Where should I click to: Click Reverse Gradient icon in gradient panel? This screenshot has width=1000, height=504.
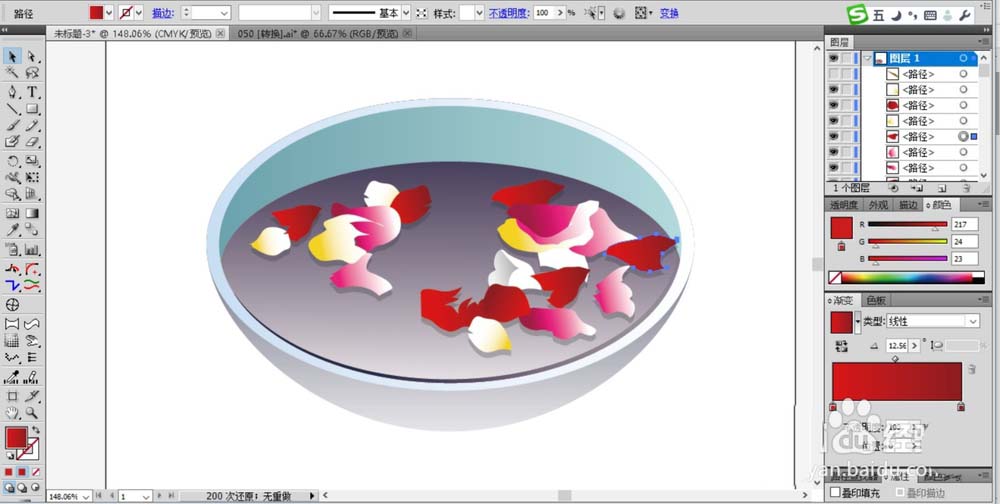(x=841, y=346)
